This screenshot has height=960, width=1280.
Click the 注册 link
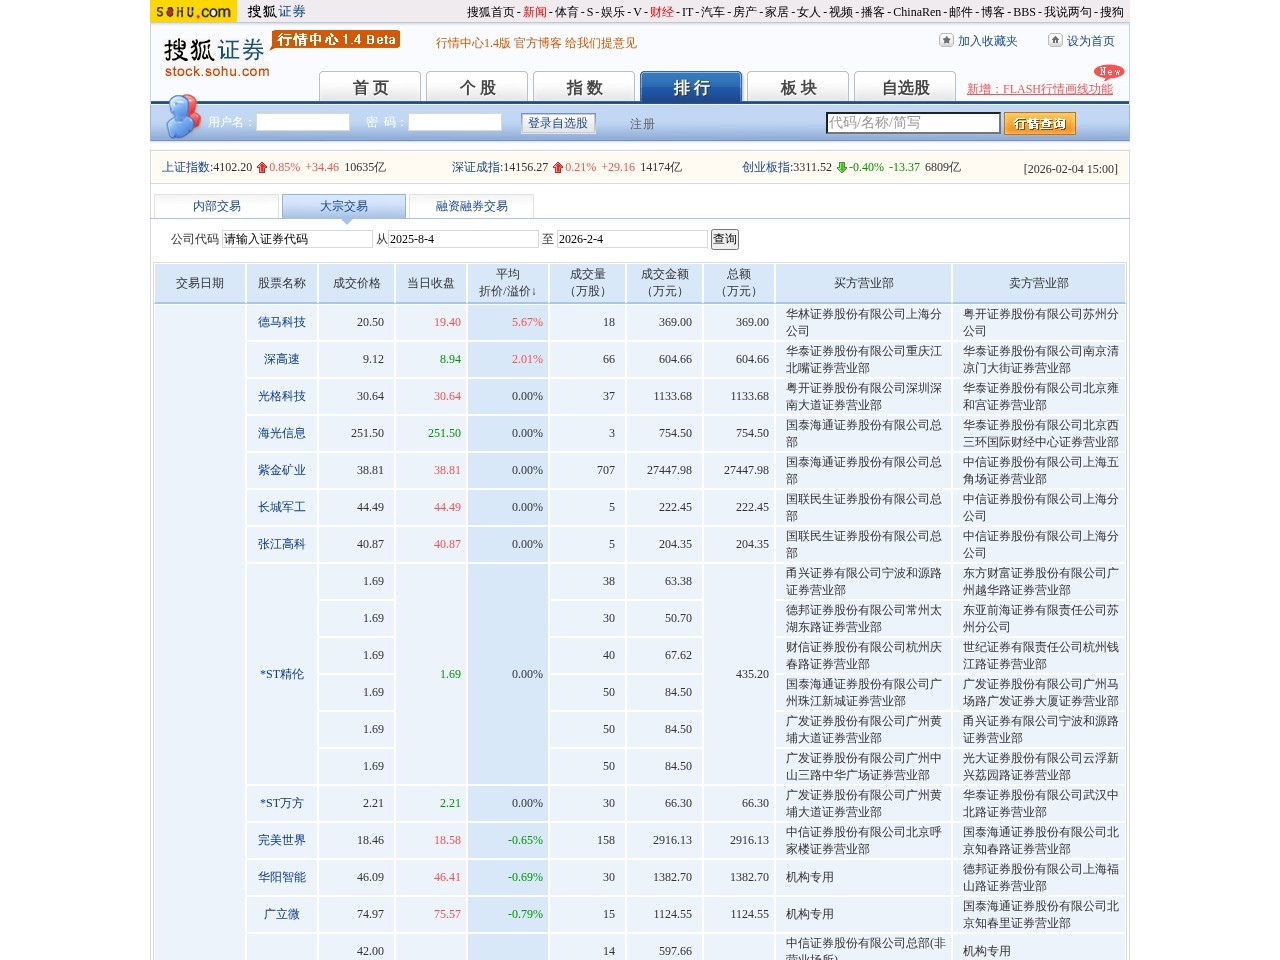click(642, 124)
